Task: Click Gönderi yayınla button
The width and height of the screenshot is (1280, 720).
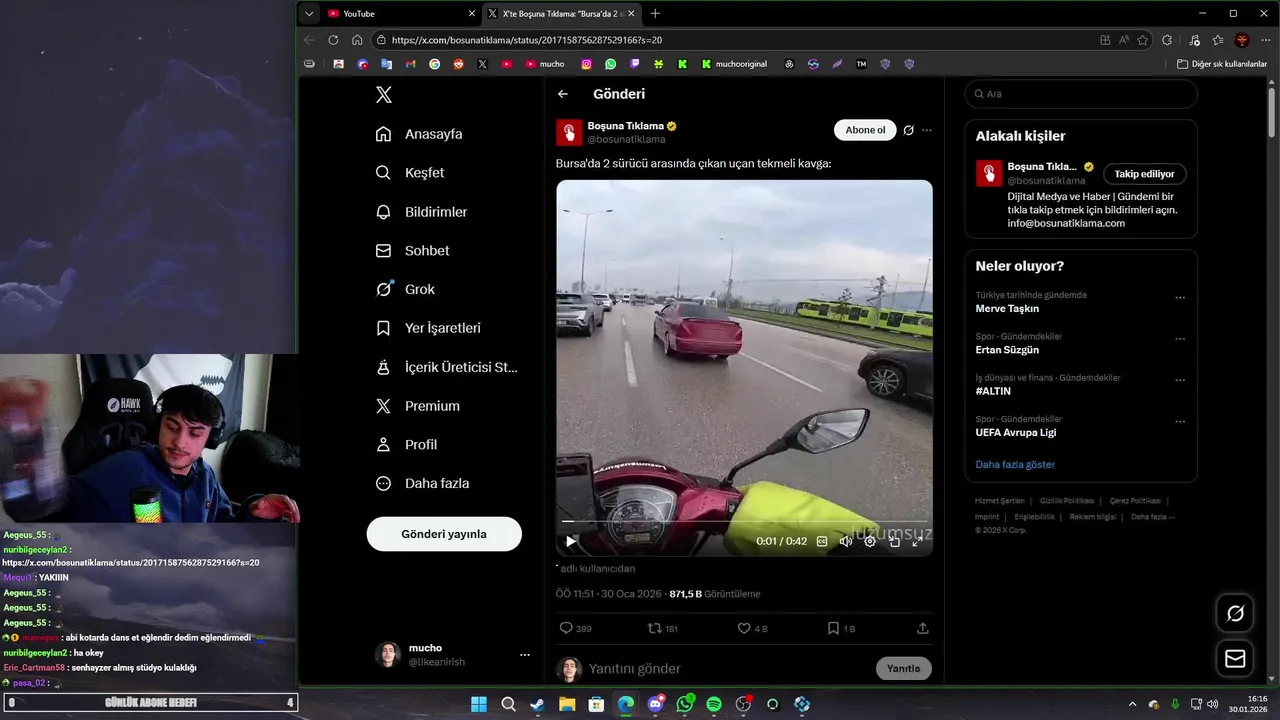Action: [444, 534]
